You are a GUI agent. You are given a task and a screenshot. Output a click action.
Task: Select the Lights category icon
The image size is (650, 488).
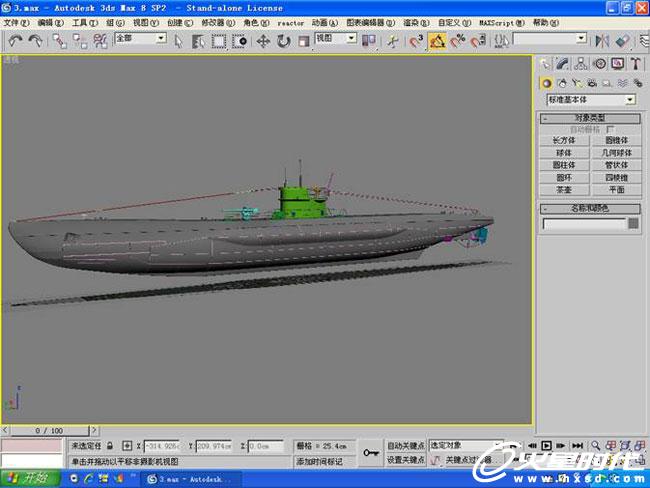(x=577, y=83)
